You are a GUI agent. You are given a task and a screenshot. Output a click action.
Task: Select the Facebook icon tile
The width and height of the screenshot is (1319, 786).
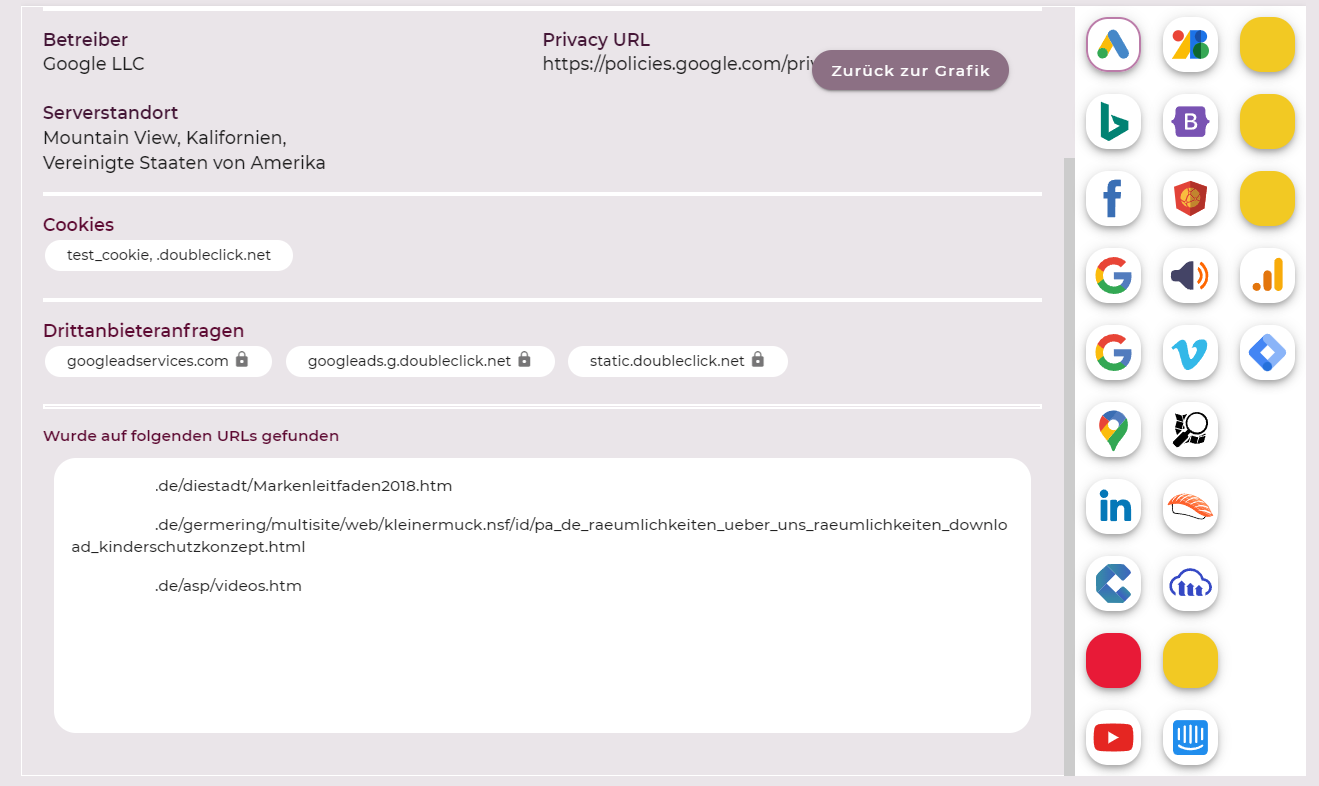pos(1113,199)
